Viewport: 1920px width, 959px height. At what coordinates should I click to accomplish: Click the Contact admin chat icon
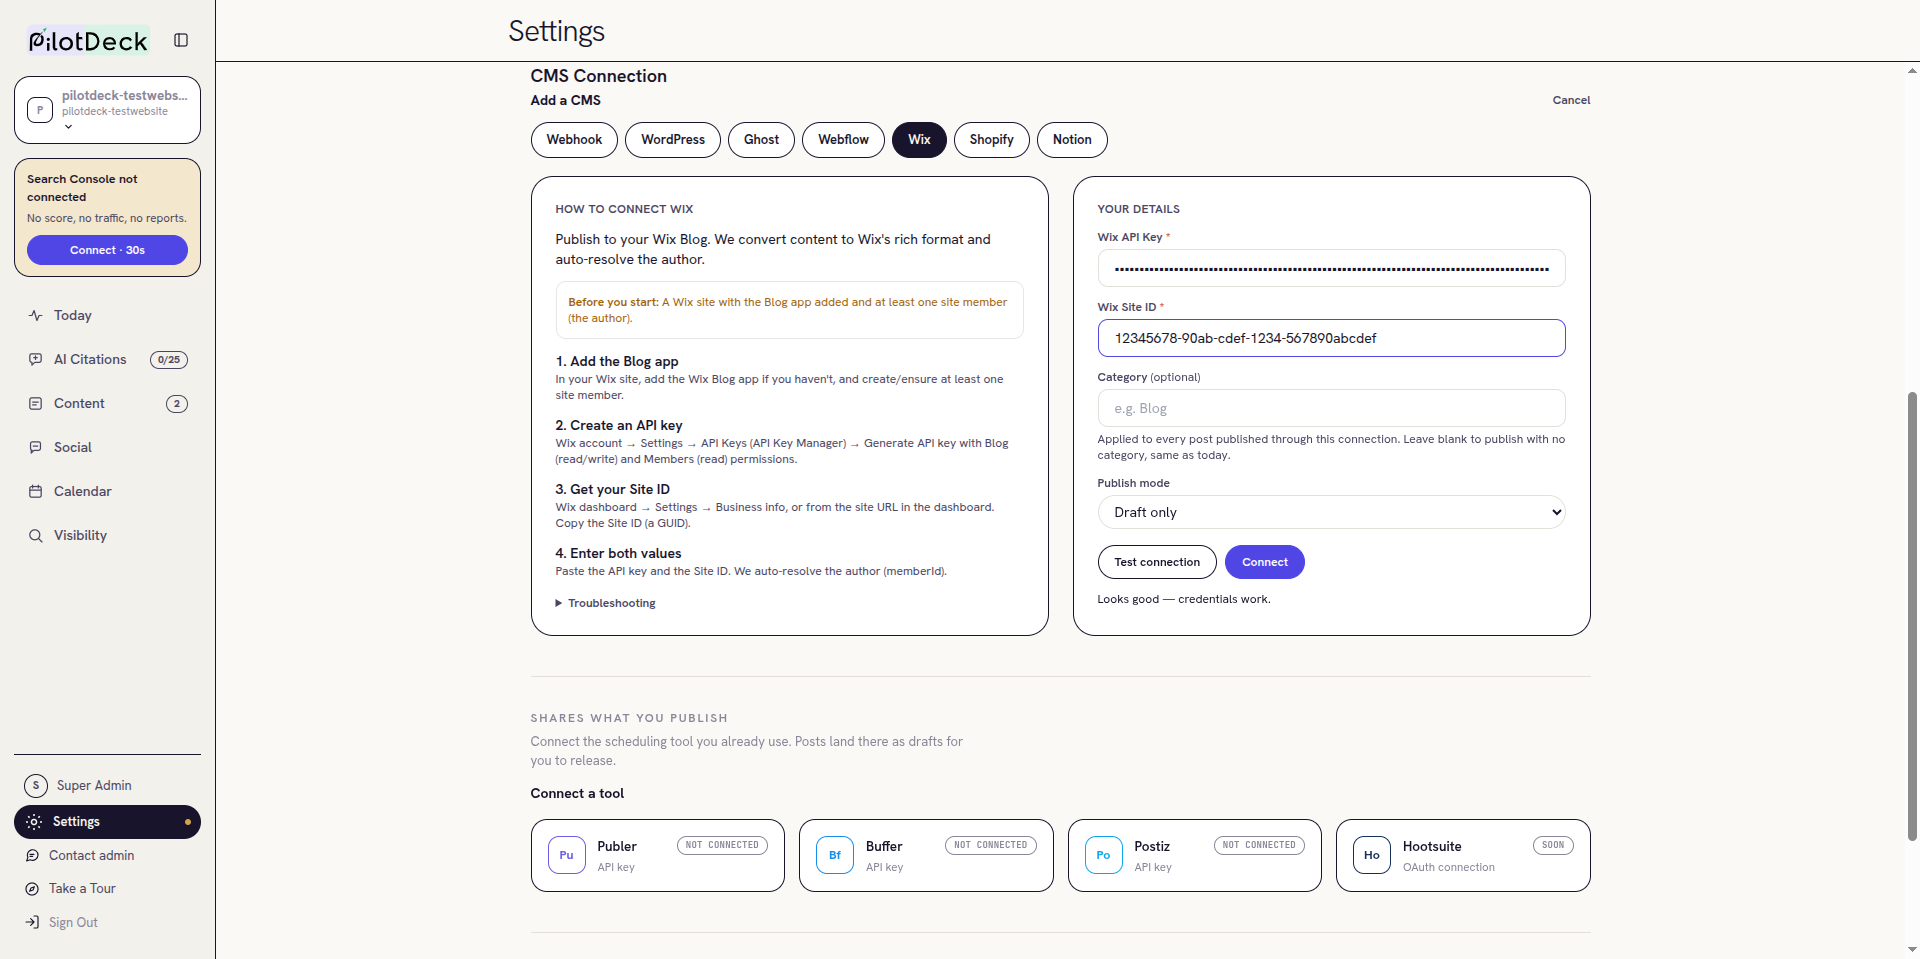pyautogui.click(x=32, y=855)
